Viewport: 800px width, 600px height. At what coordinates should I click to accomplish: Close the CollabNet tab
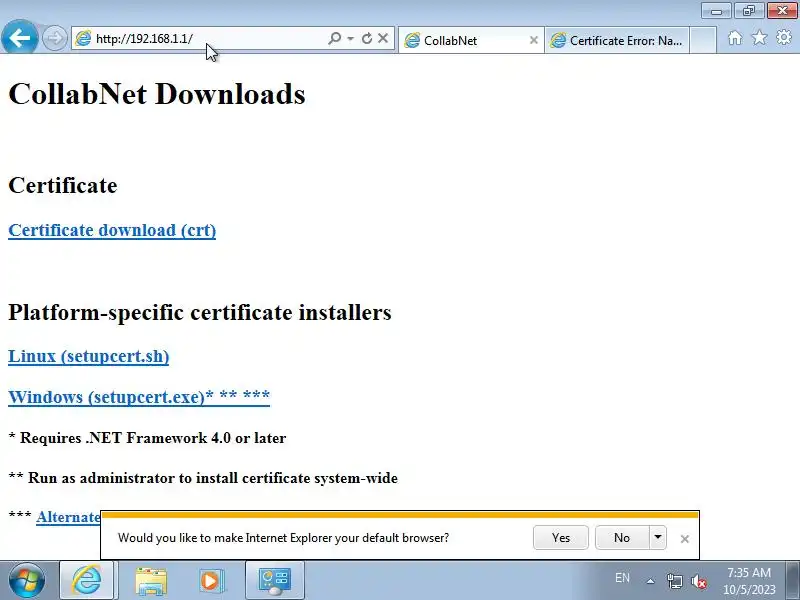coord(534,40)
